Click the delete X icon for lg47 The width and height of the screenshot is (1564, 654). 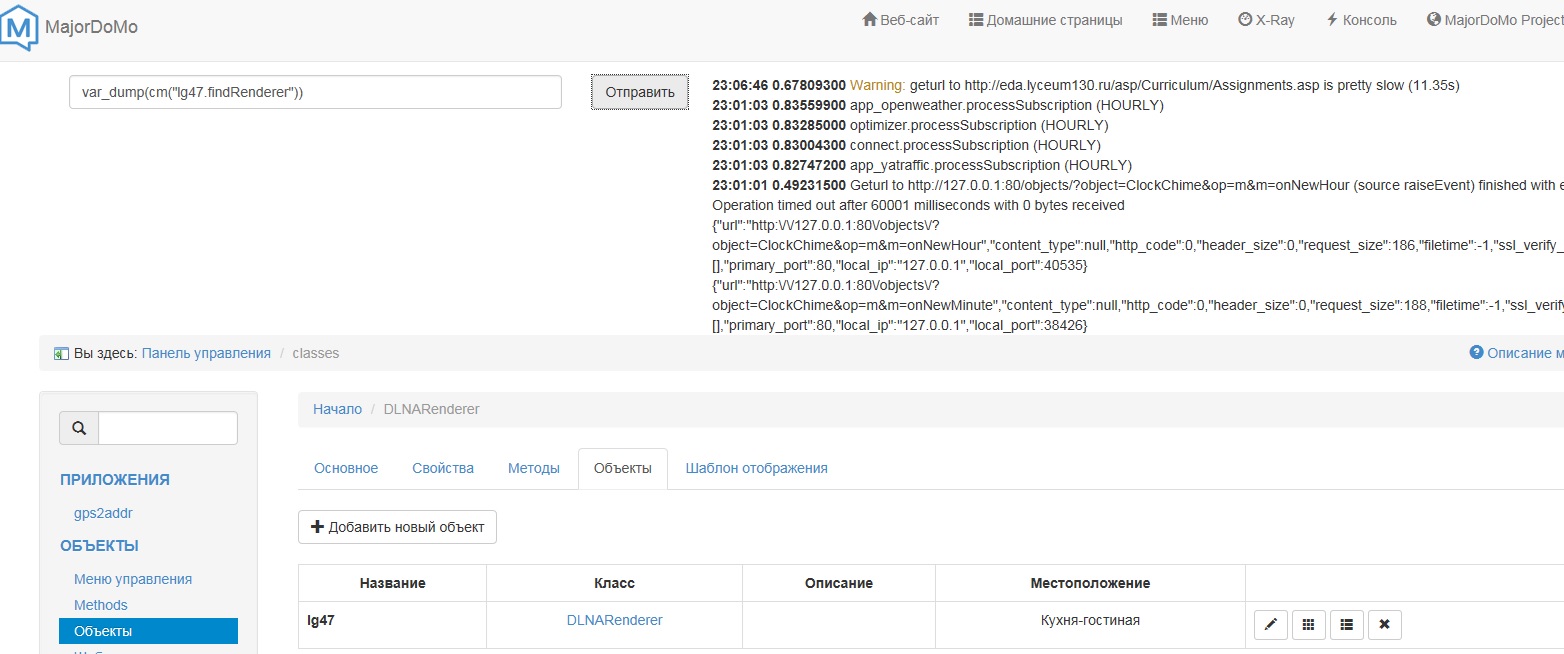point(1384,625)
